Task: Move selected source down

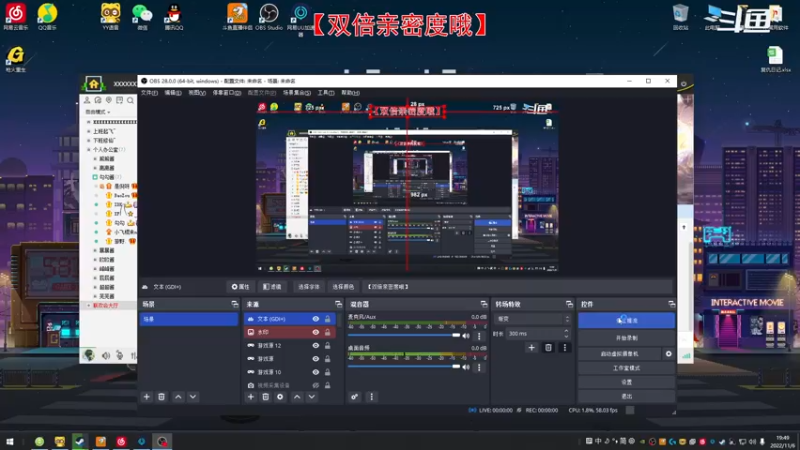Action: (312, 396)
